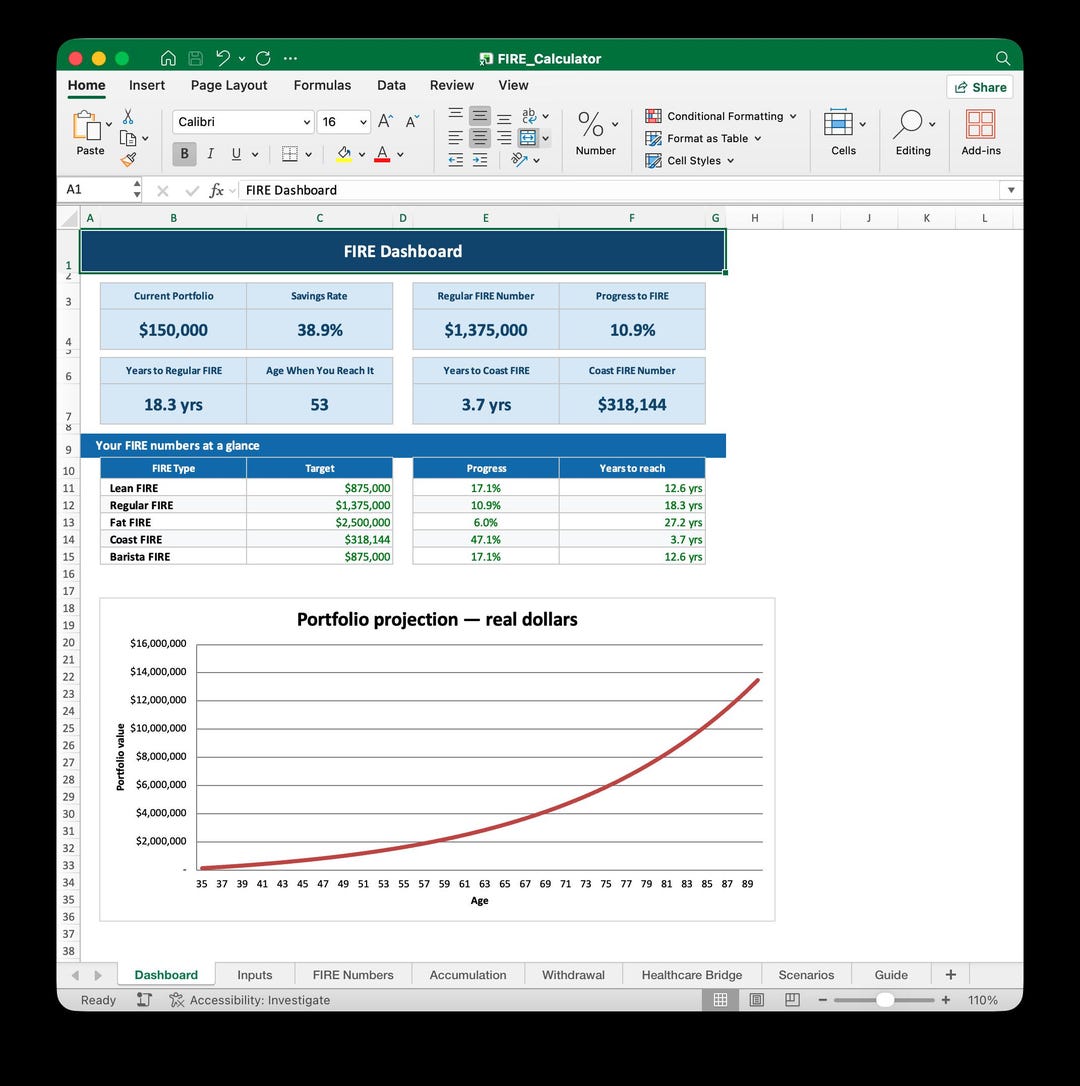The image size is (1080, 1086).
Task: Click the zoom out minus button
Action: [x=822, y=999]
